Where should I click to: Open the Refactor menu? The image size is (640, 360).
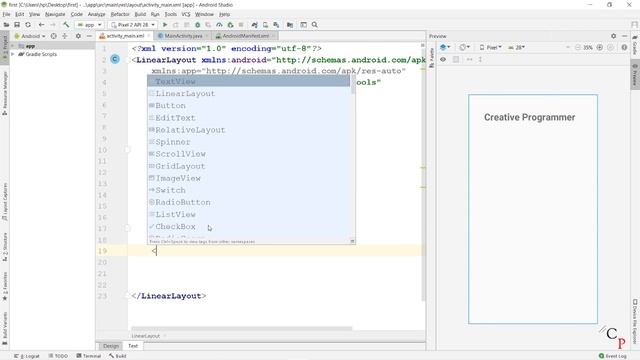click(x=120, y=14)
